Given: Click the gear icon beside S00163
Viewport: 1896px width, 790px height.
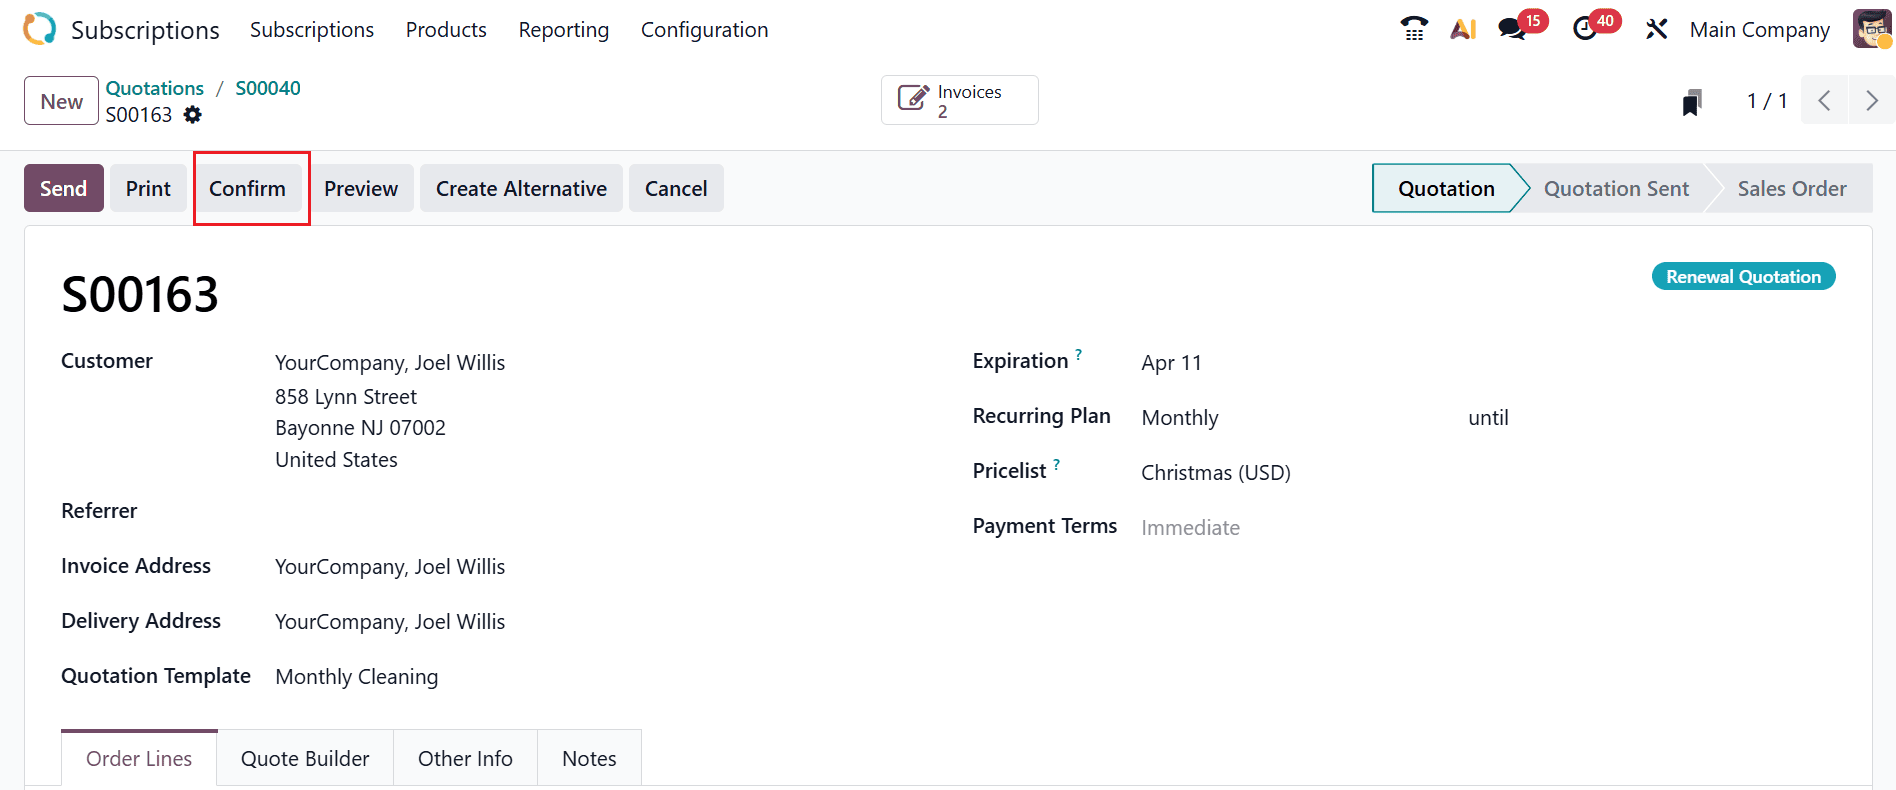Looking at the screenshot, I should point(193,115).
